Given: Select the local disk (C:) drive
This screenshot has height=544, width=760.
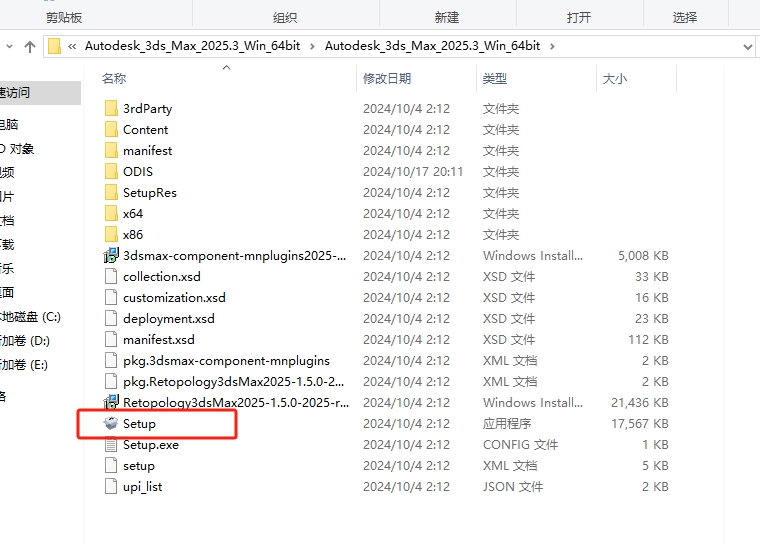Looking at the screenshot, I should coord(31,317).
